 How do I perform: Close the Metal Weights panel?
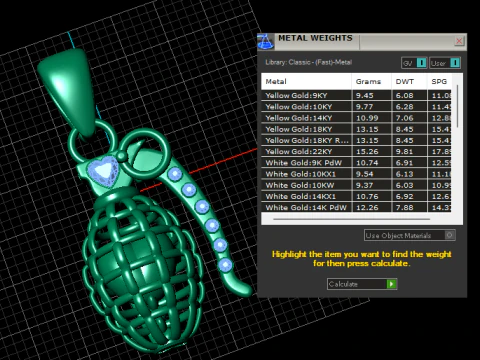(459, 41)
